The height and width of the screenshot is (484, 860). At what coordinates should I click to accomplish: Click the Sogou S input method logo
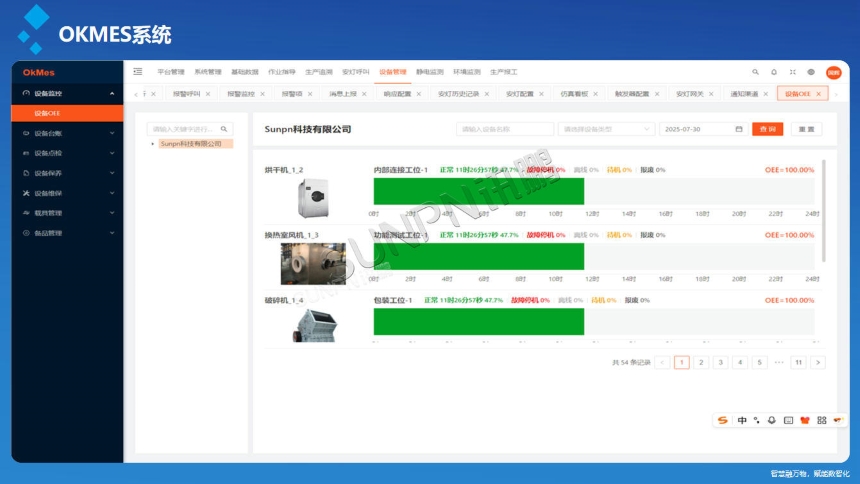722,420
